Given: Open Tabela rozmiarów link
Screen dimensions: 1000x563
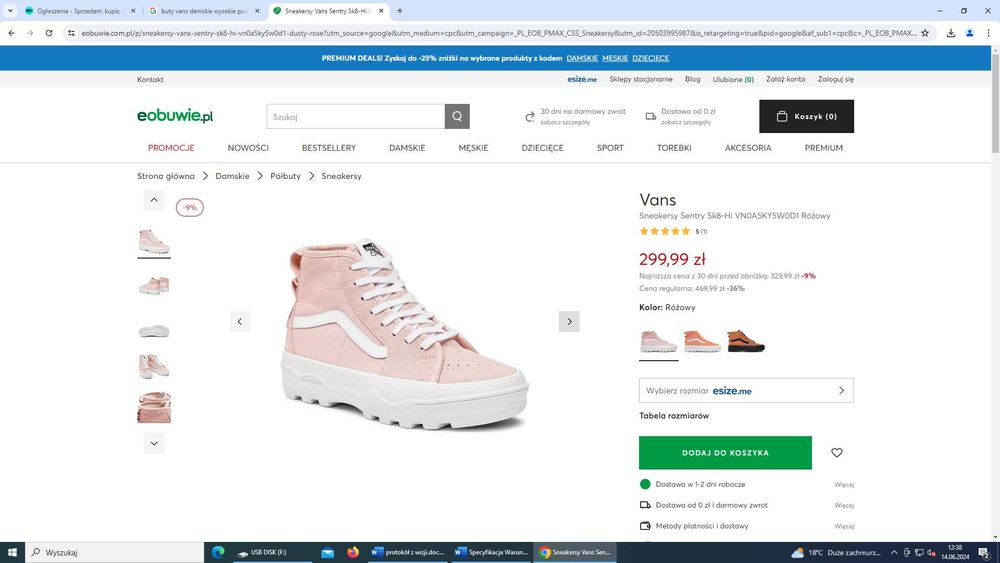Looking at the screenshot, I should point(674,416).
